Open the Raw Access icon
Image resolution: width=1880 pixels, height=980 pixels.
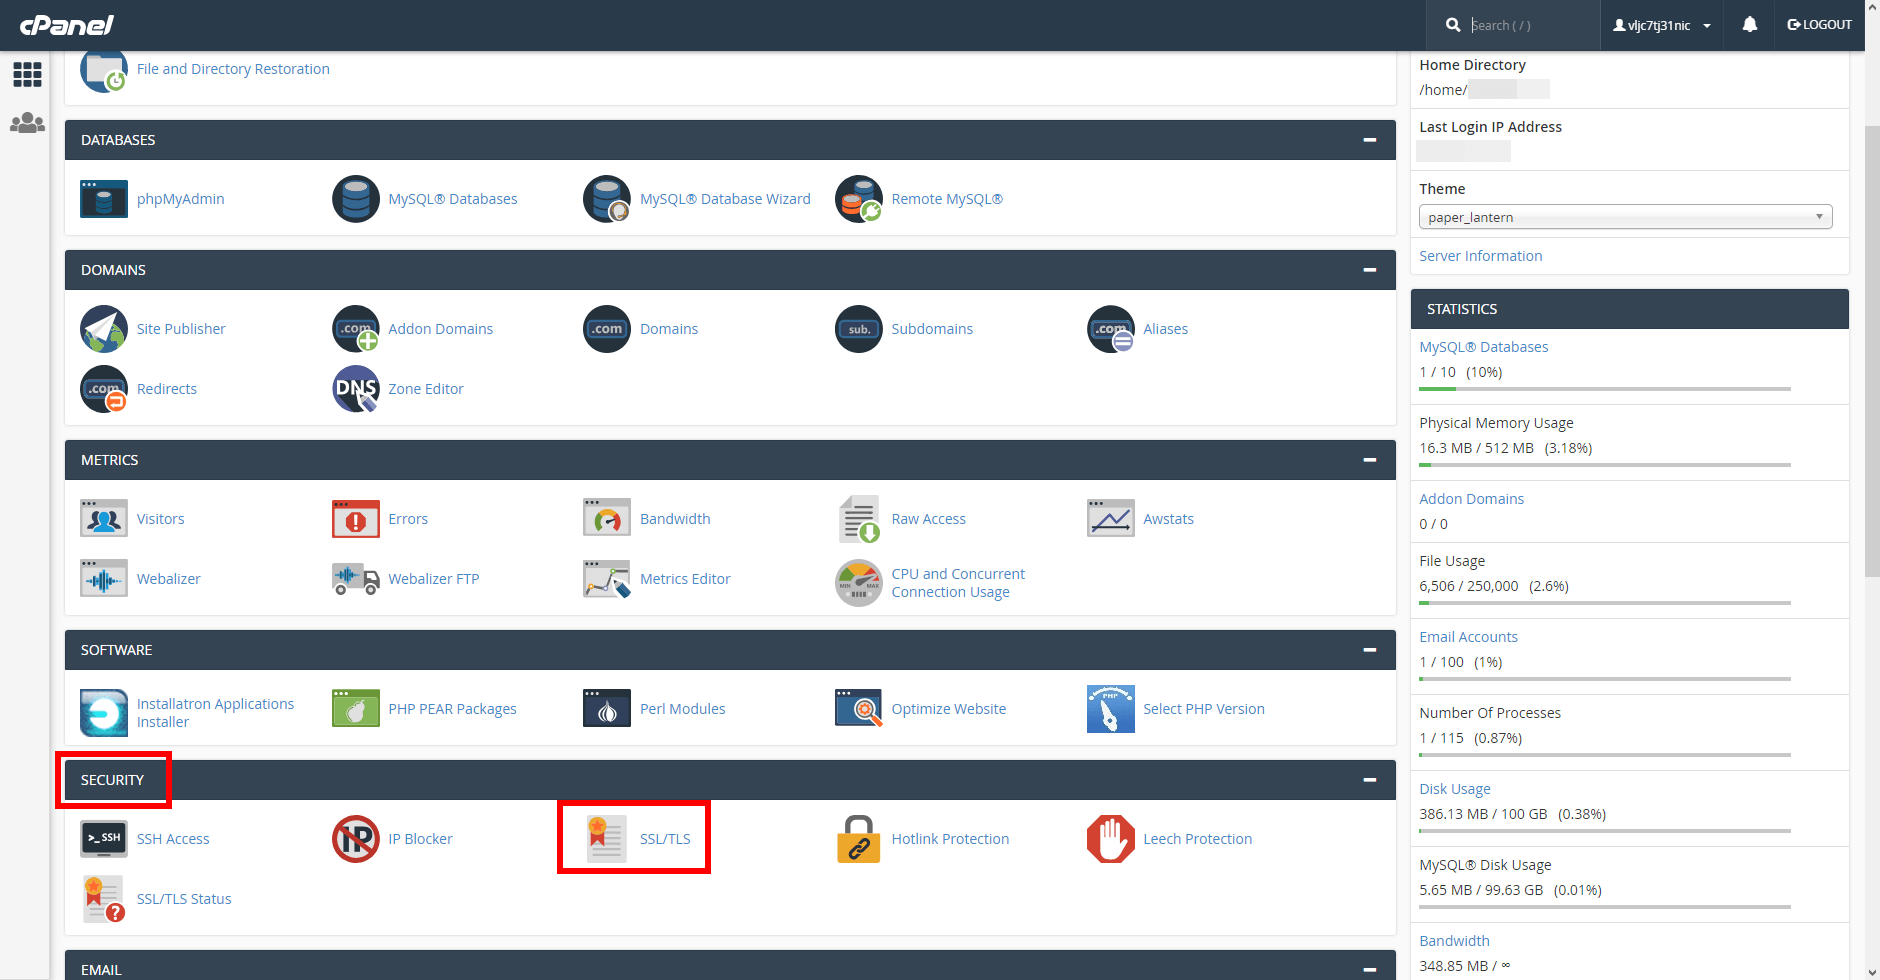[859, 519]
